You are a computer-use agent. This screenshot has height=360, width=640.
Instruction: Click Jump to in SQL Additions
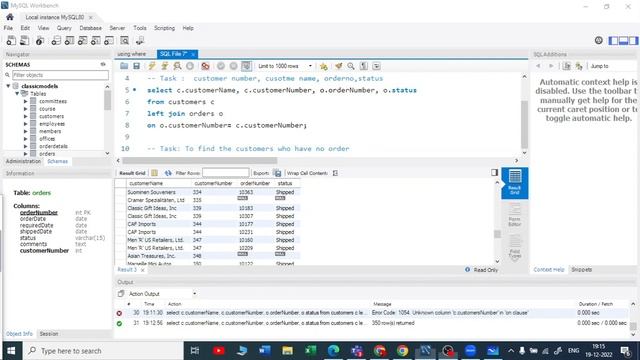point(600,66)
